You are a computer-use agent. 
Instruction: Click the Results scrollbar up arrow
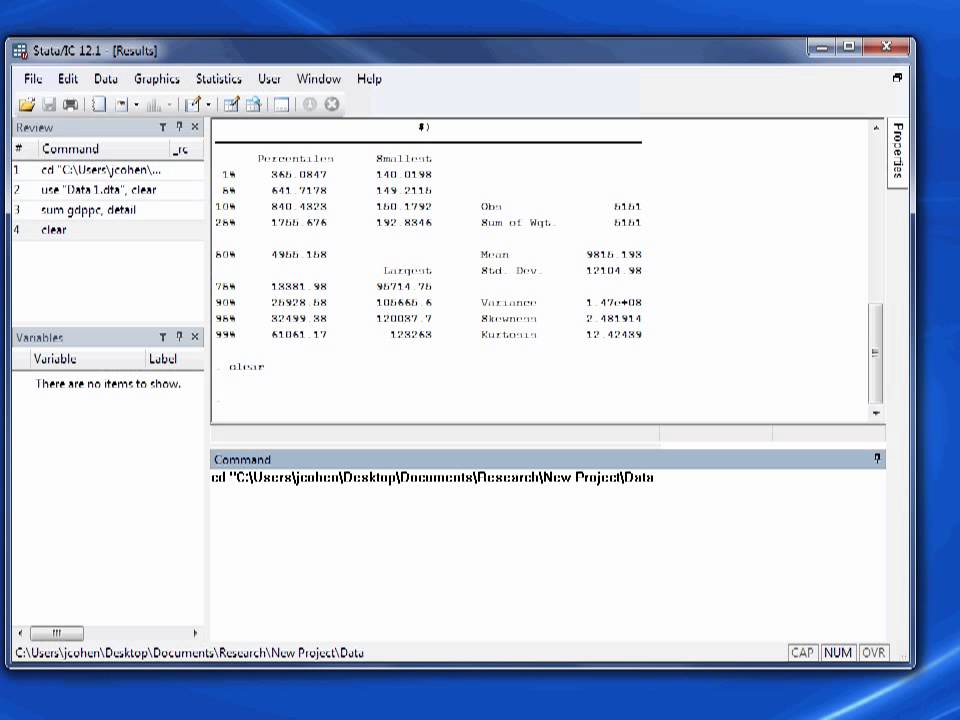click(x=876, y=128)
